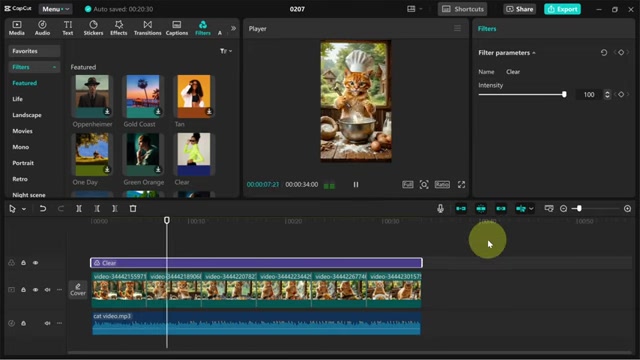Viewport: 640px width, 360px height.
Task: Pause the video playback
Action: (356, 184)
